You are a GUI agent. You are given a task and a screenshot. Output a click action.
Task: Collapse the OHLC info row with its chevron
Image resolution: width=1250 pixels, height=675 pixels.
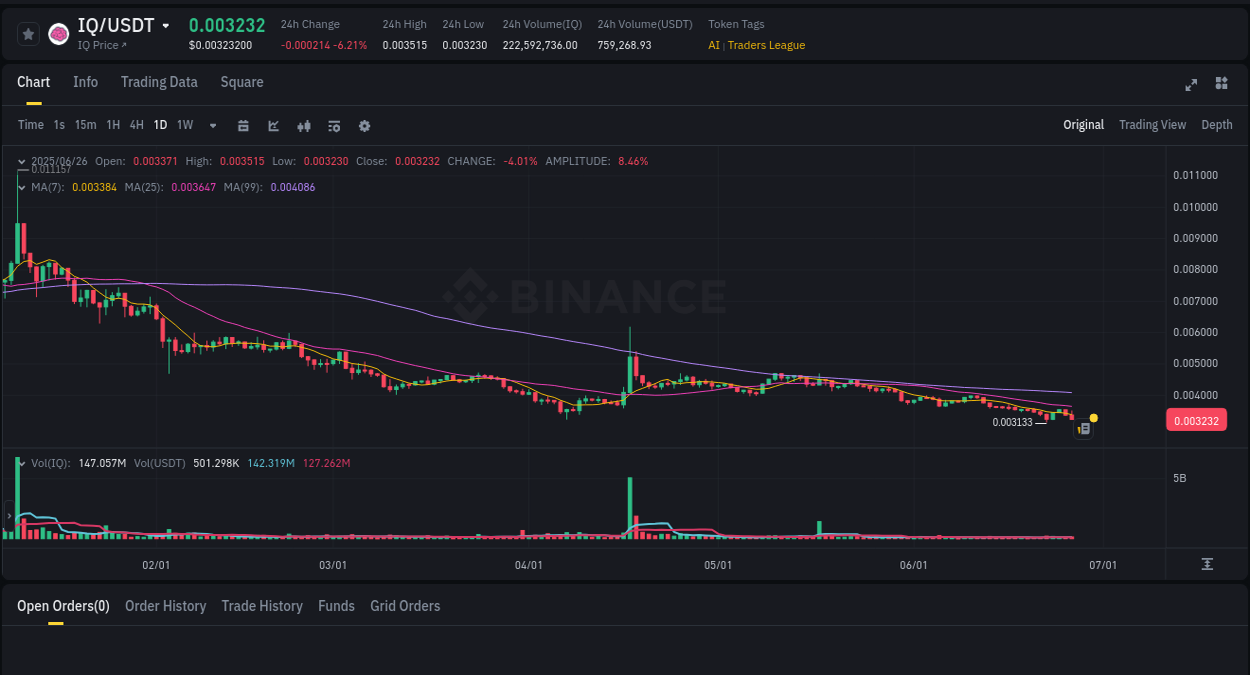pyautogui.click(x=21, y=160)
